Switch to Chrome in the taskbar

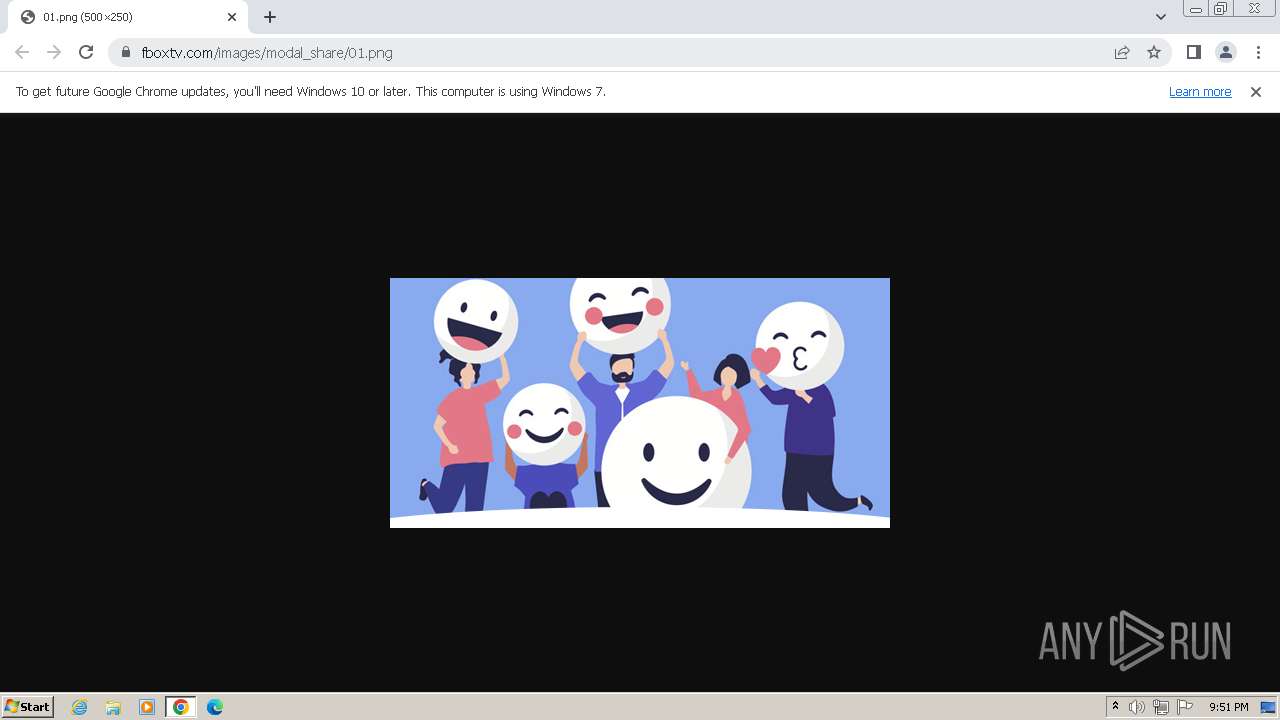pyautogui.click(x=180, y=707)
